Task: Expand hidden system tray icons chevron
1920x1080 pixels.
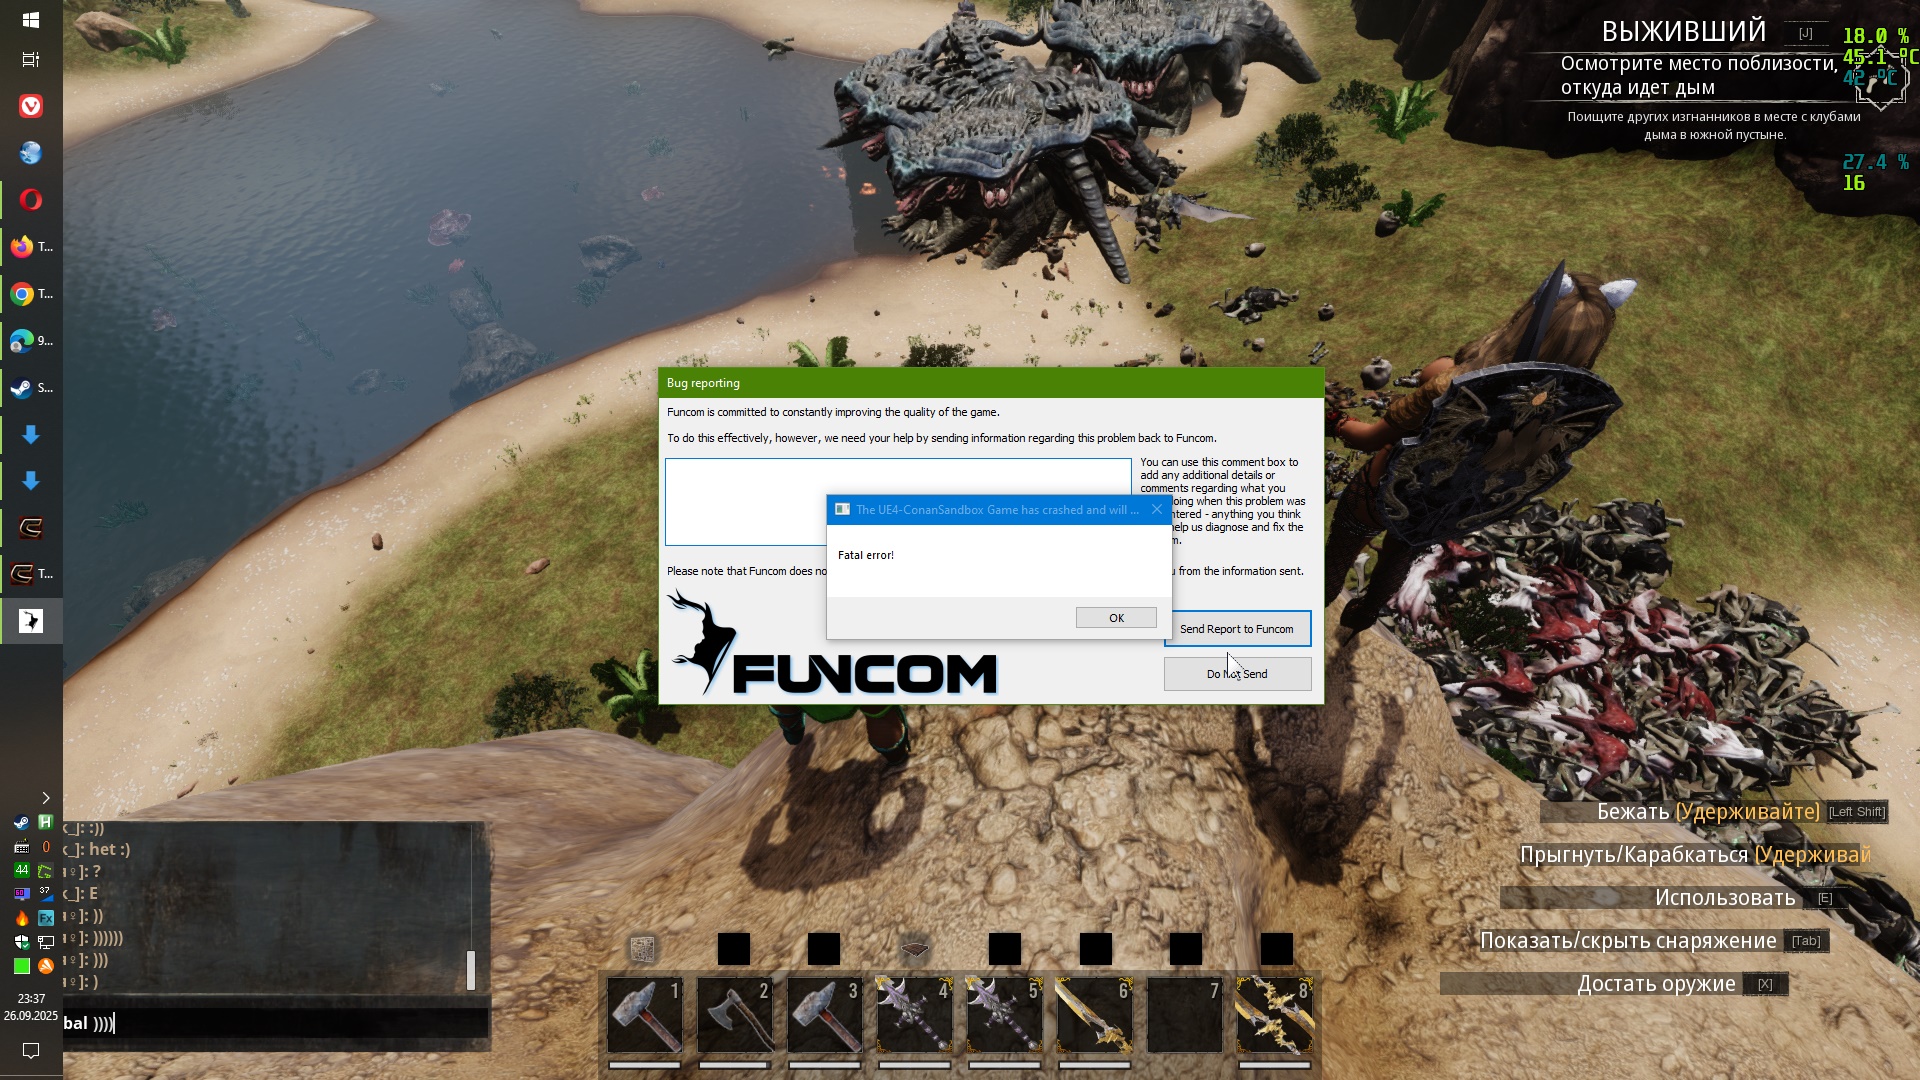Action: (45, 798)
